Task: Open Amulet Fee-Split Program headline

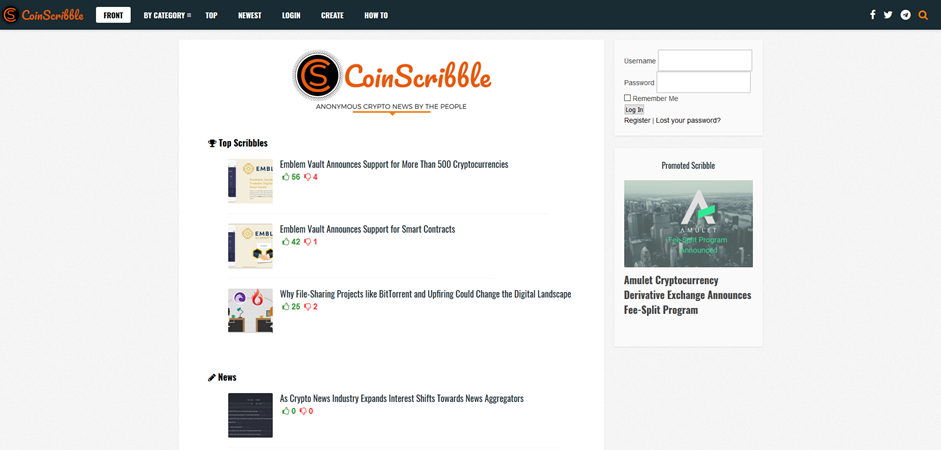Action: click(688, 295)
